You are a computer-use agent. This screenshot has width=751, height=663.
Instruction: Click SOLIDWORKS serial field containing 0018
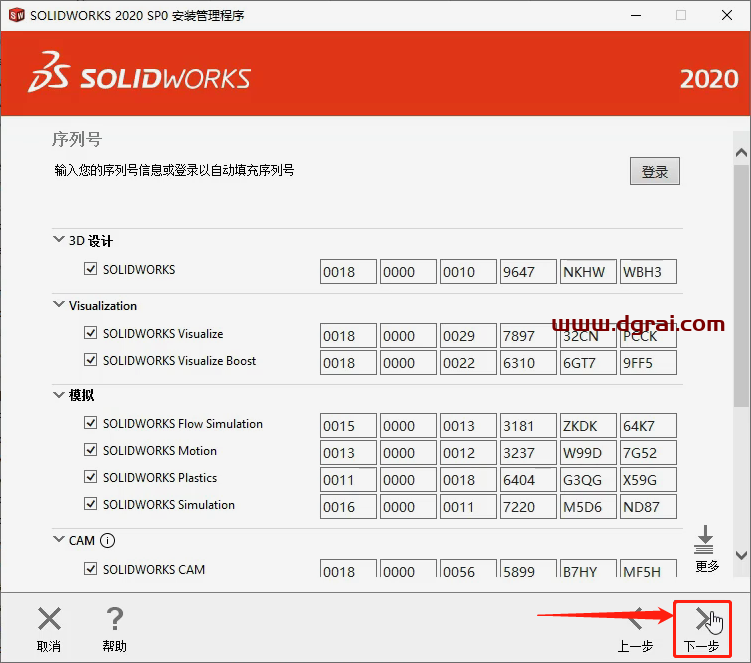348,272
